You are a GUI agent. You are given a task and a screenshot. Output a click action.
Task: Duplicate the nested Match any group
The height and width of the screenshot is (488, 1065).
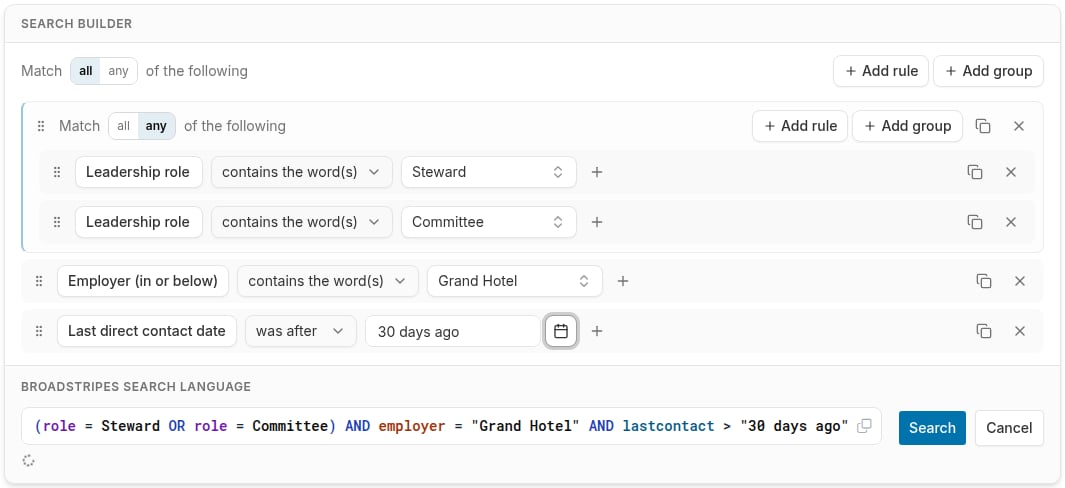[983, 126]
